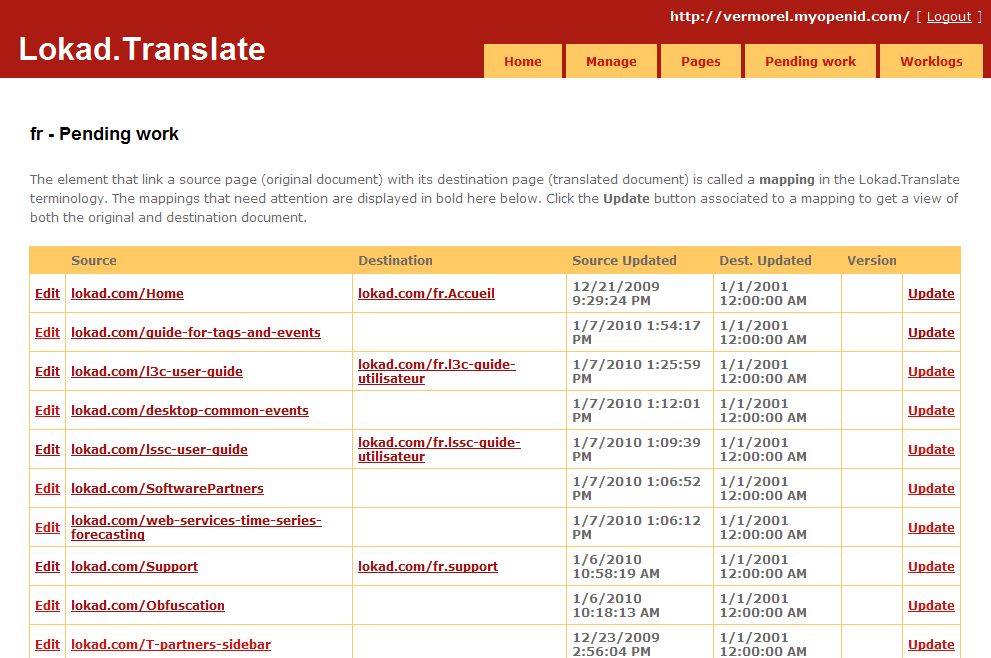This screenshot has width=991, height=658.
Task: Edit the guide-for-tags-and-events mapping
Action: [47, 332]
